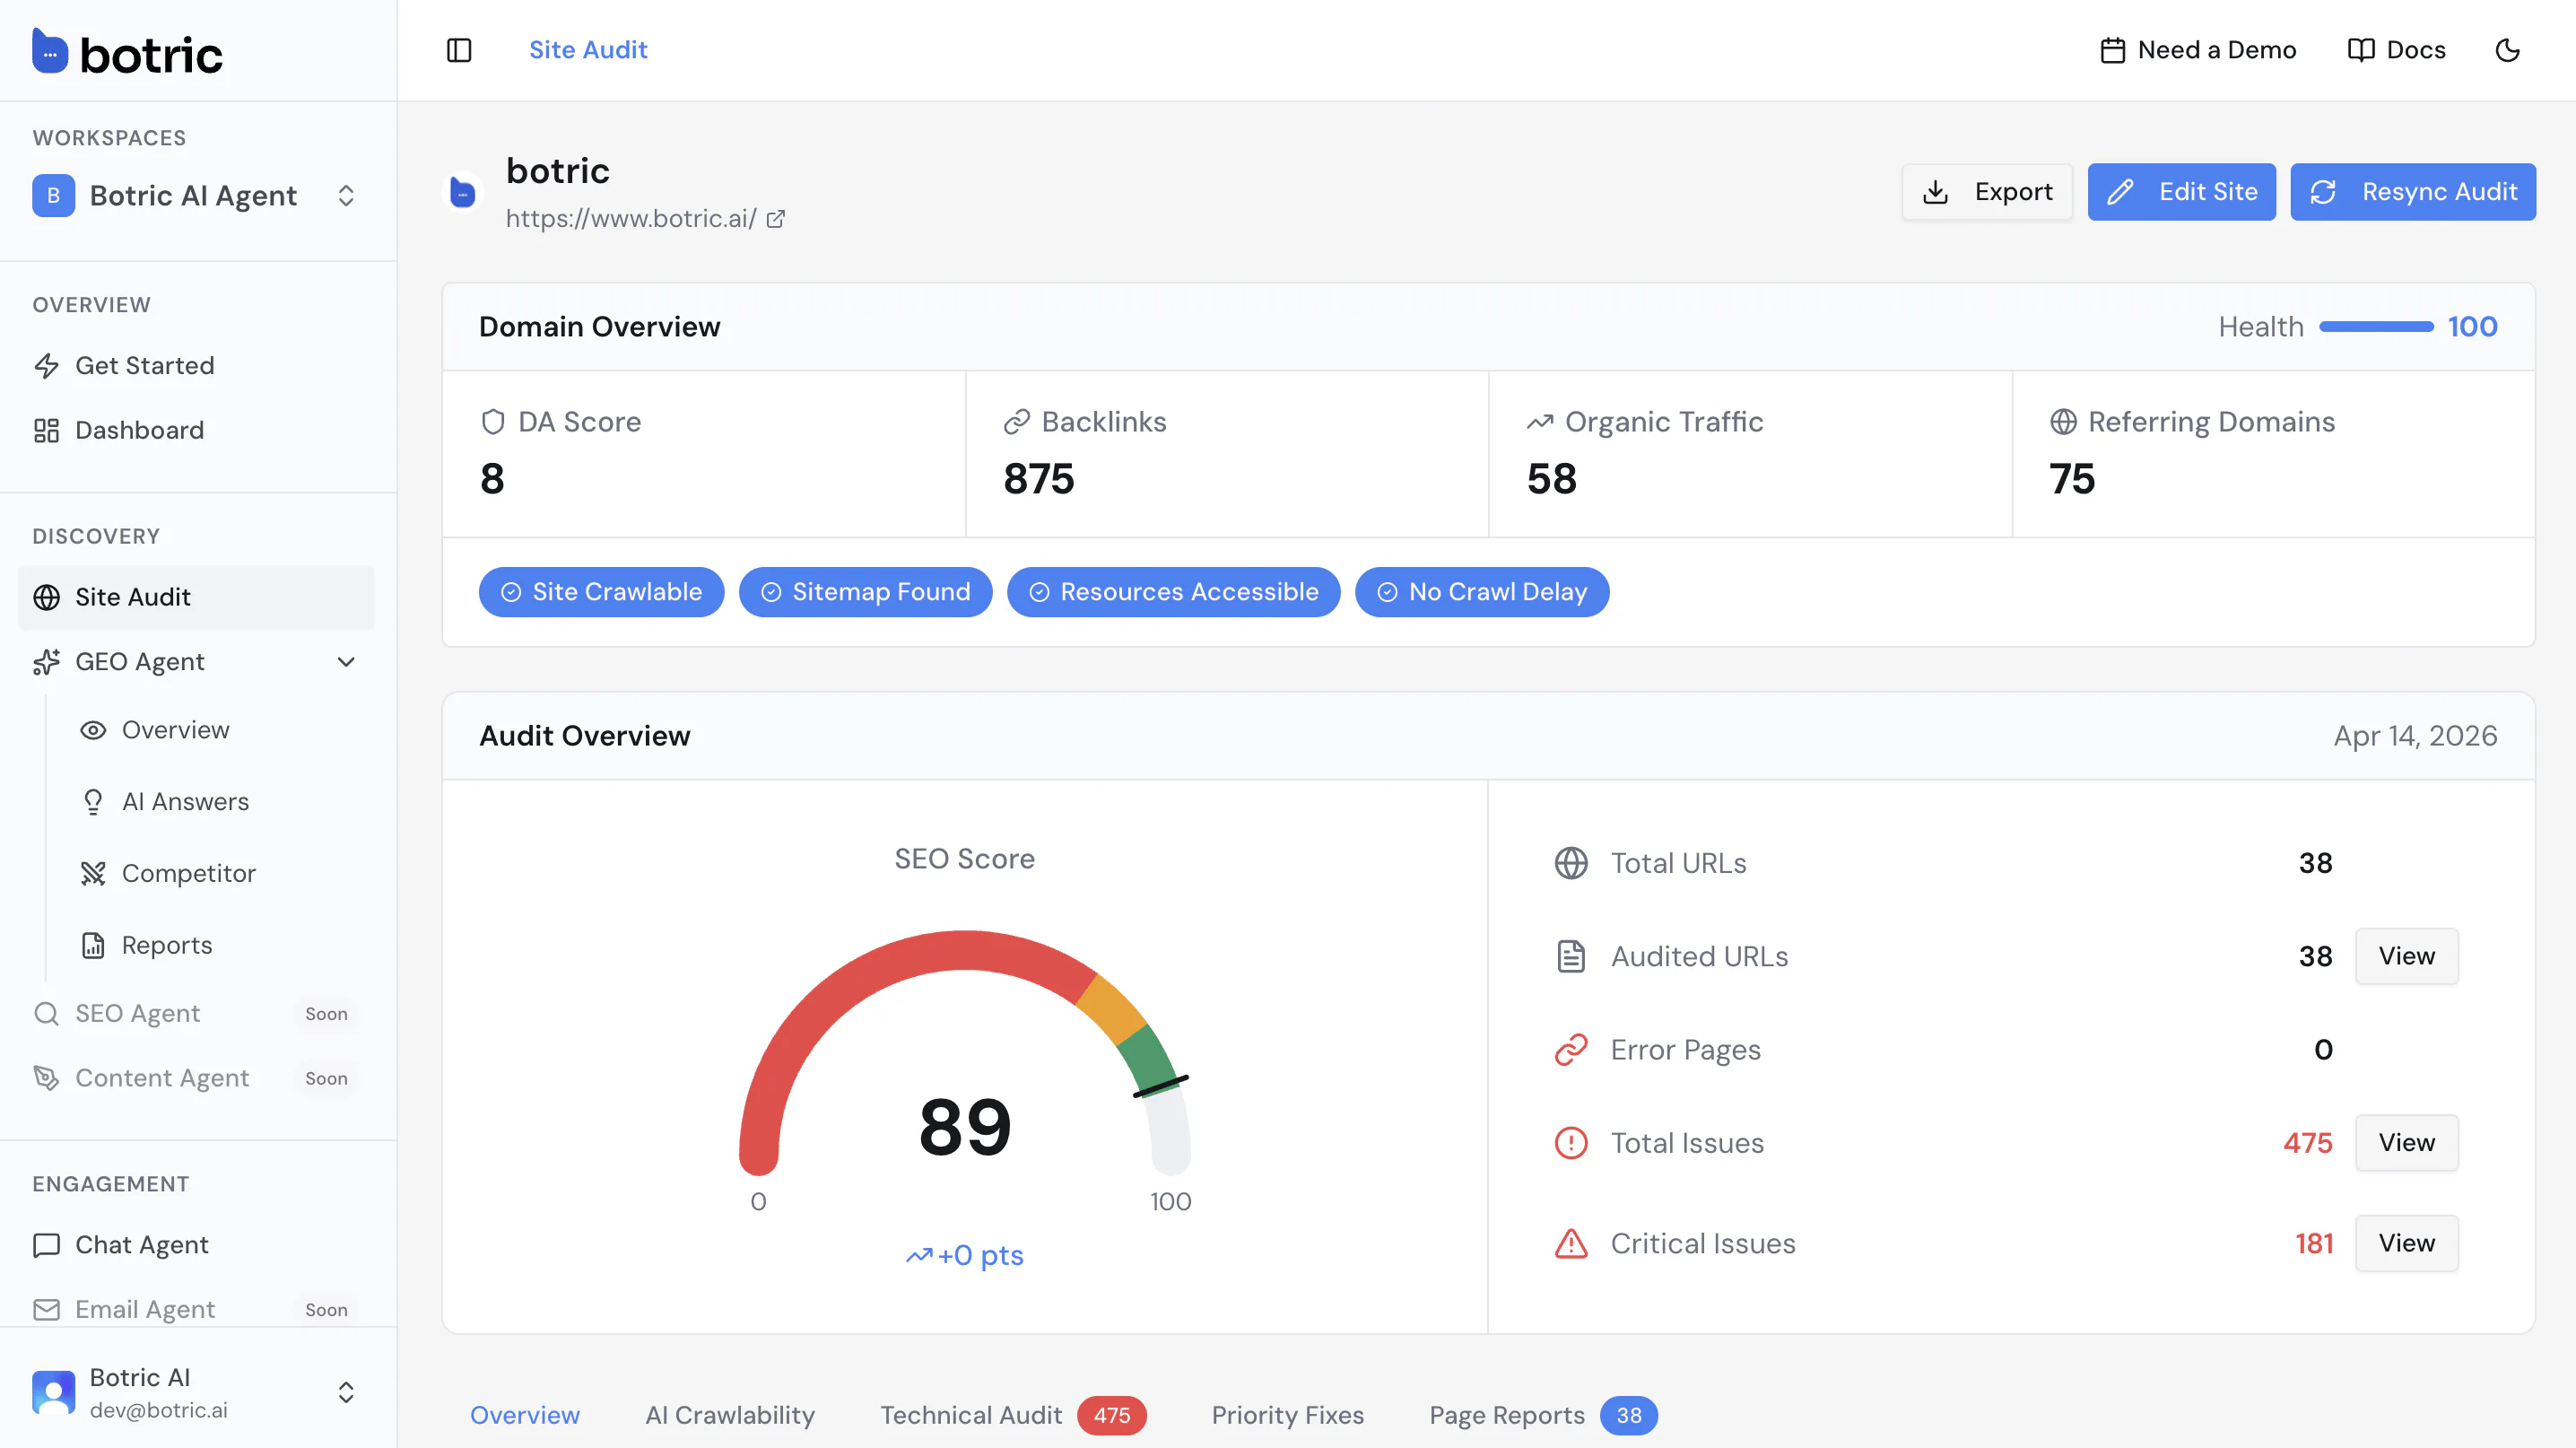Click the Resources Accessible badge
The height and width of the screenshot is (1448, 2576).
[x=1173, y=592]
